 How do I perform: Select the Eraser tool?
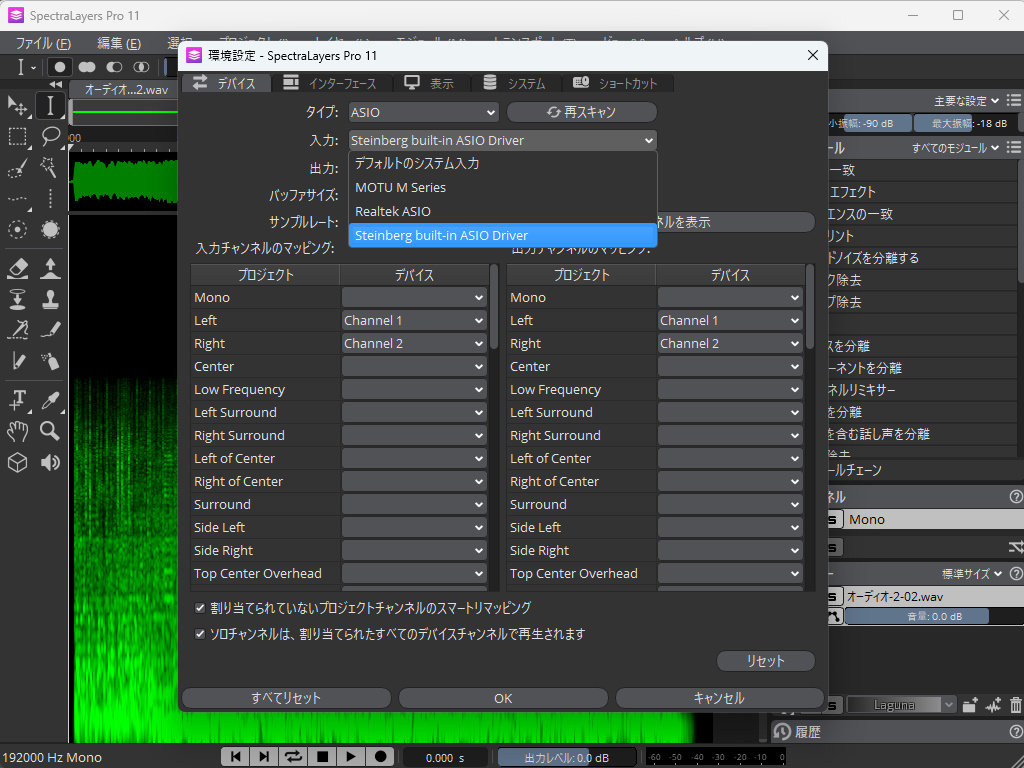(17, 268)
